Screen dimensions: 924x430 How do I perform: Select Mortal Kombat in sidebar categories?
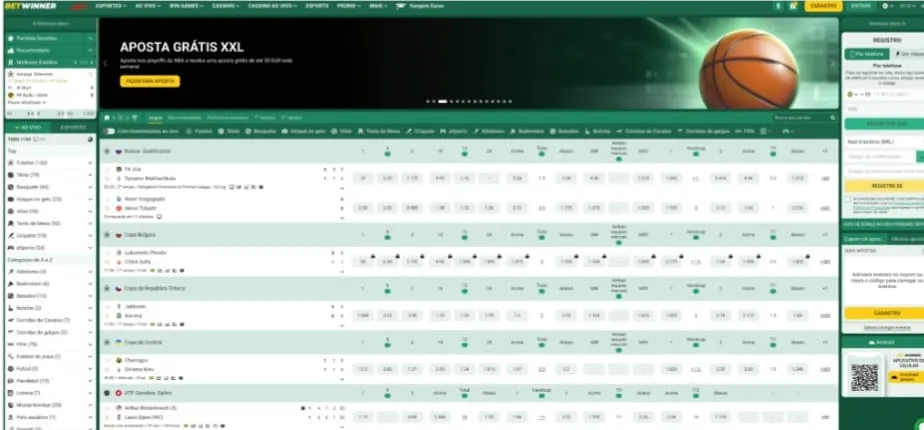pos(50,405)
